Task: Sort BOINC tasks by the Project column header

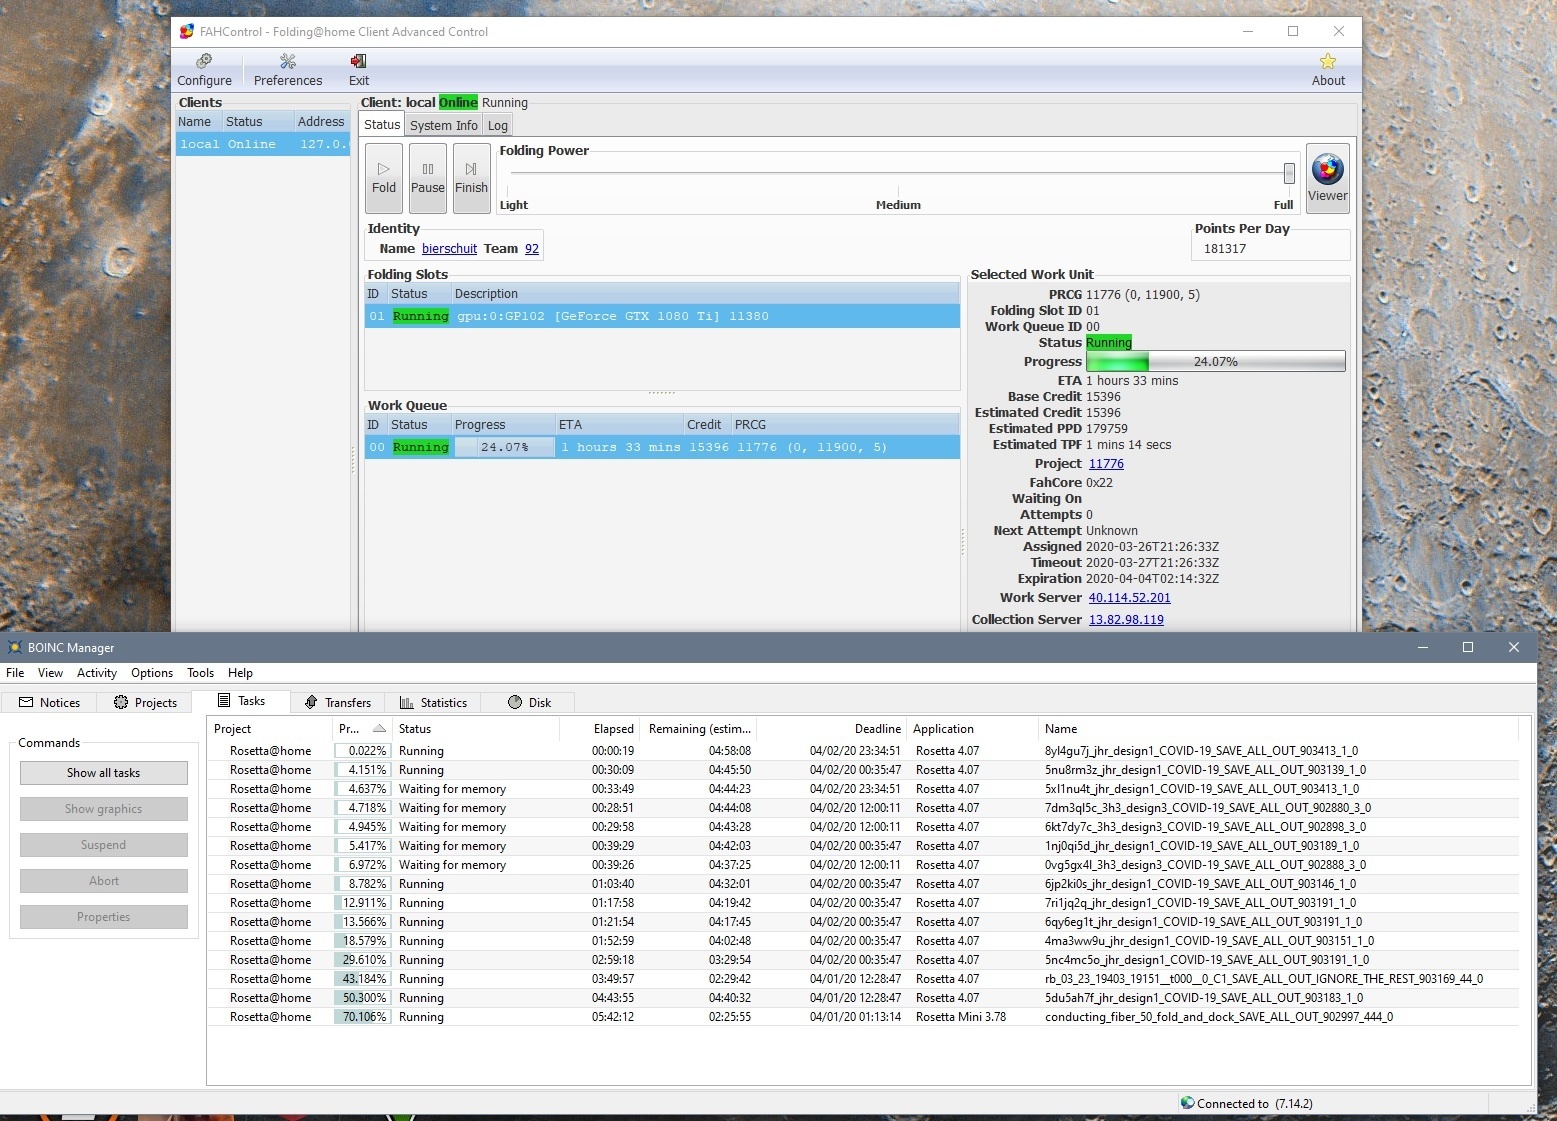Action: (x=270, y=729)
